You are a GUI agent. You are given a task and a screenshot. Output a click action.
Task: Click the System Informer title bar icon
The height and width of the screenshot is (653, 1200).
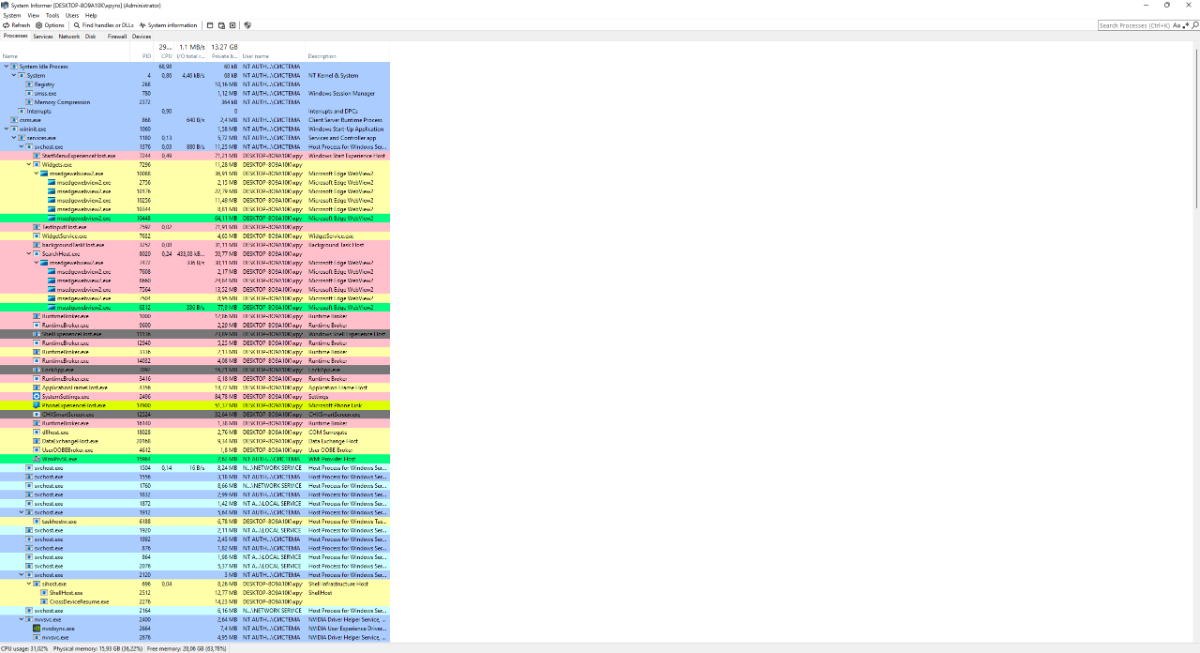pos(5,5)
